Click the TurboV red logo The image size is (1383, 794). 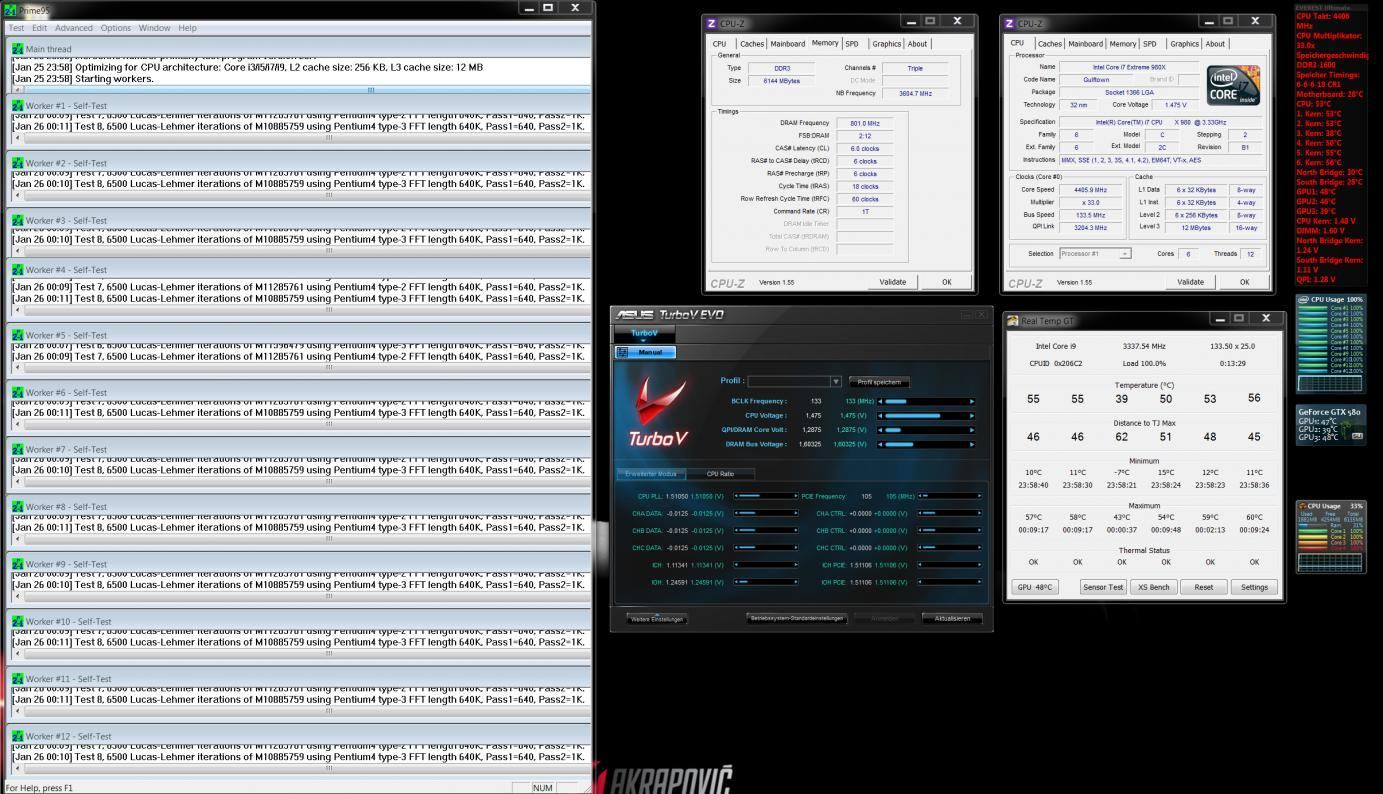pyautogui.click(x=657, y=411)
